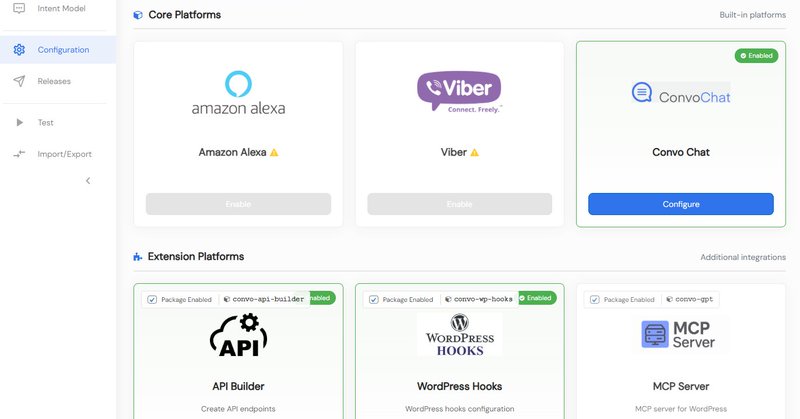Collapse the sidebar with the chevron
The image size is (800, 419).
click(x=88, y=181)
